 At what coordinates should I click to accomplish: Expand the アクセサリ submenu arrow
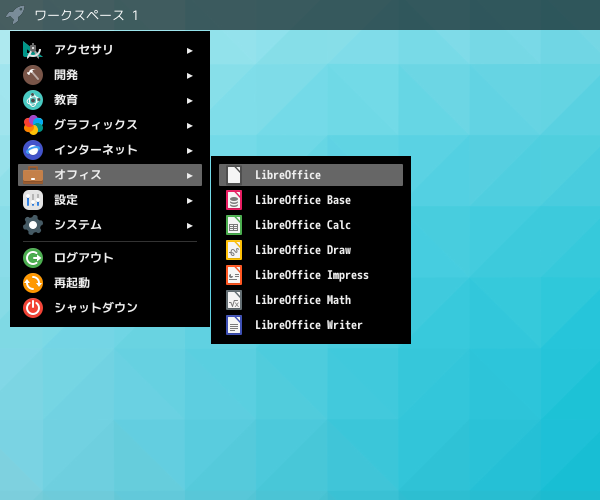[189, 50]
